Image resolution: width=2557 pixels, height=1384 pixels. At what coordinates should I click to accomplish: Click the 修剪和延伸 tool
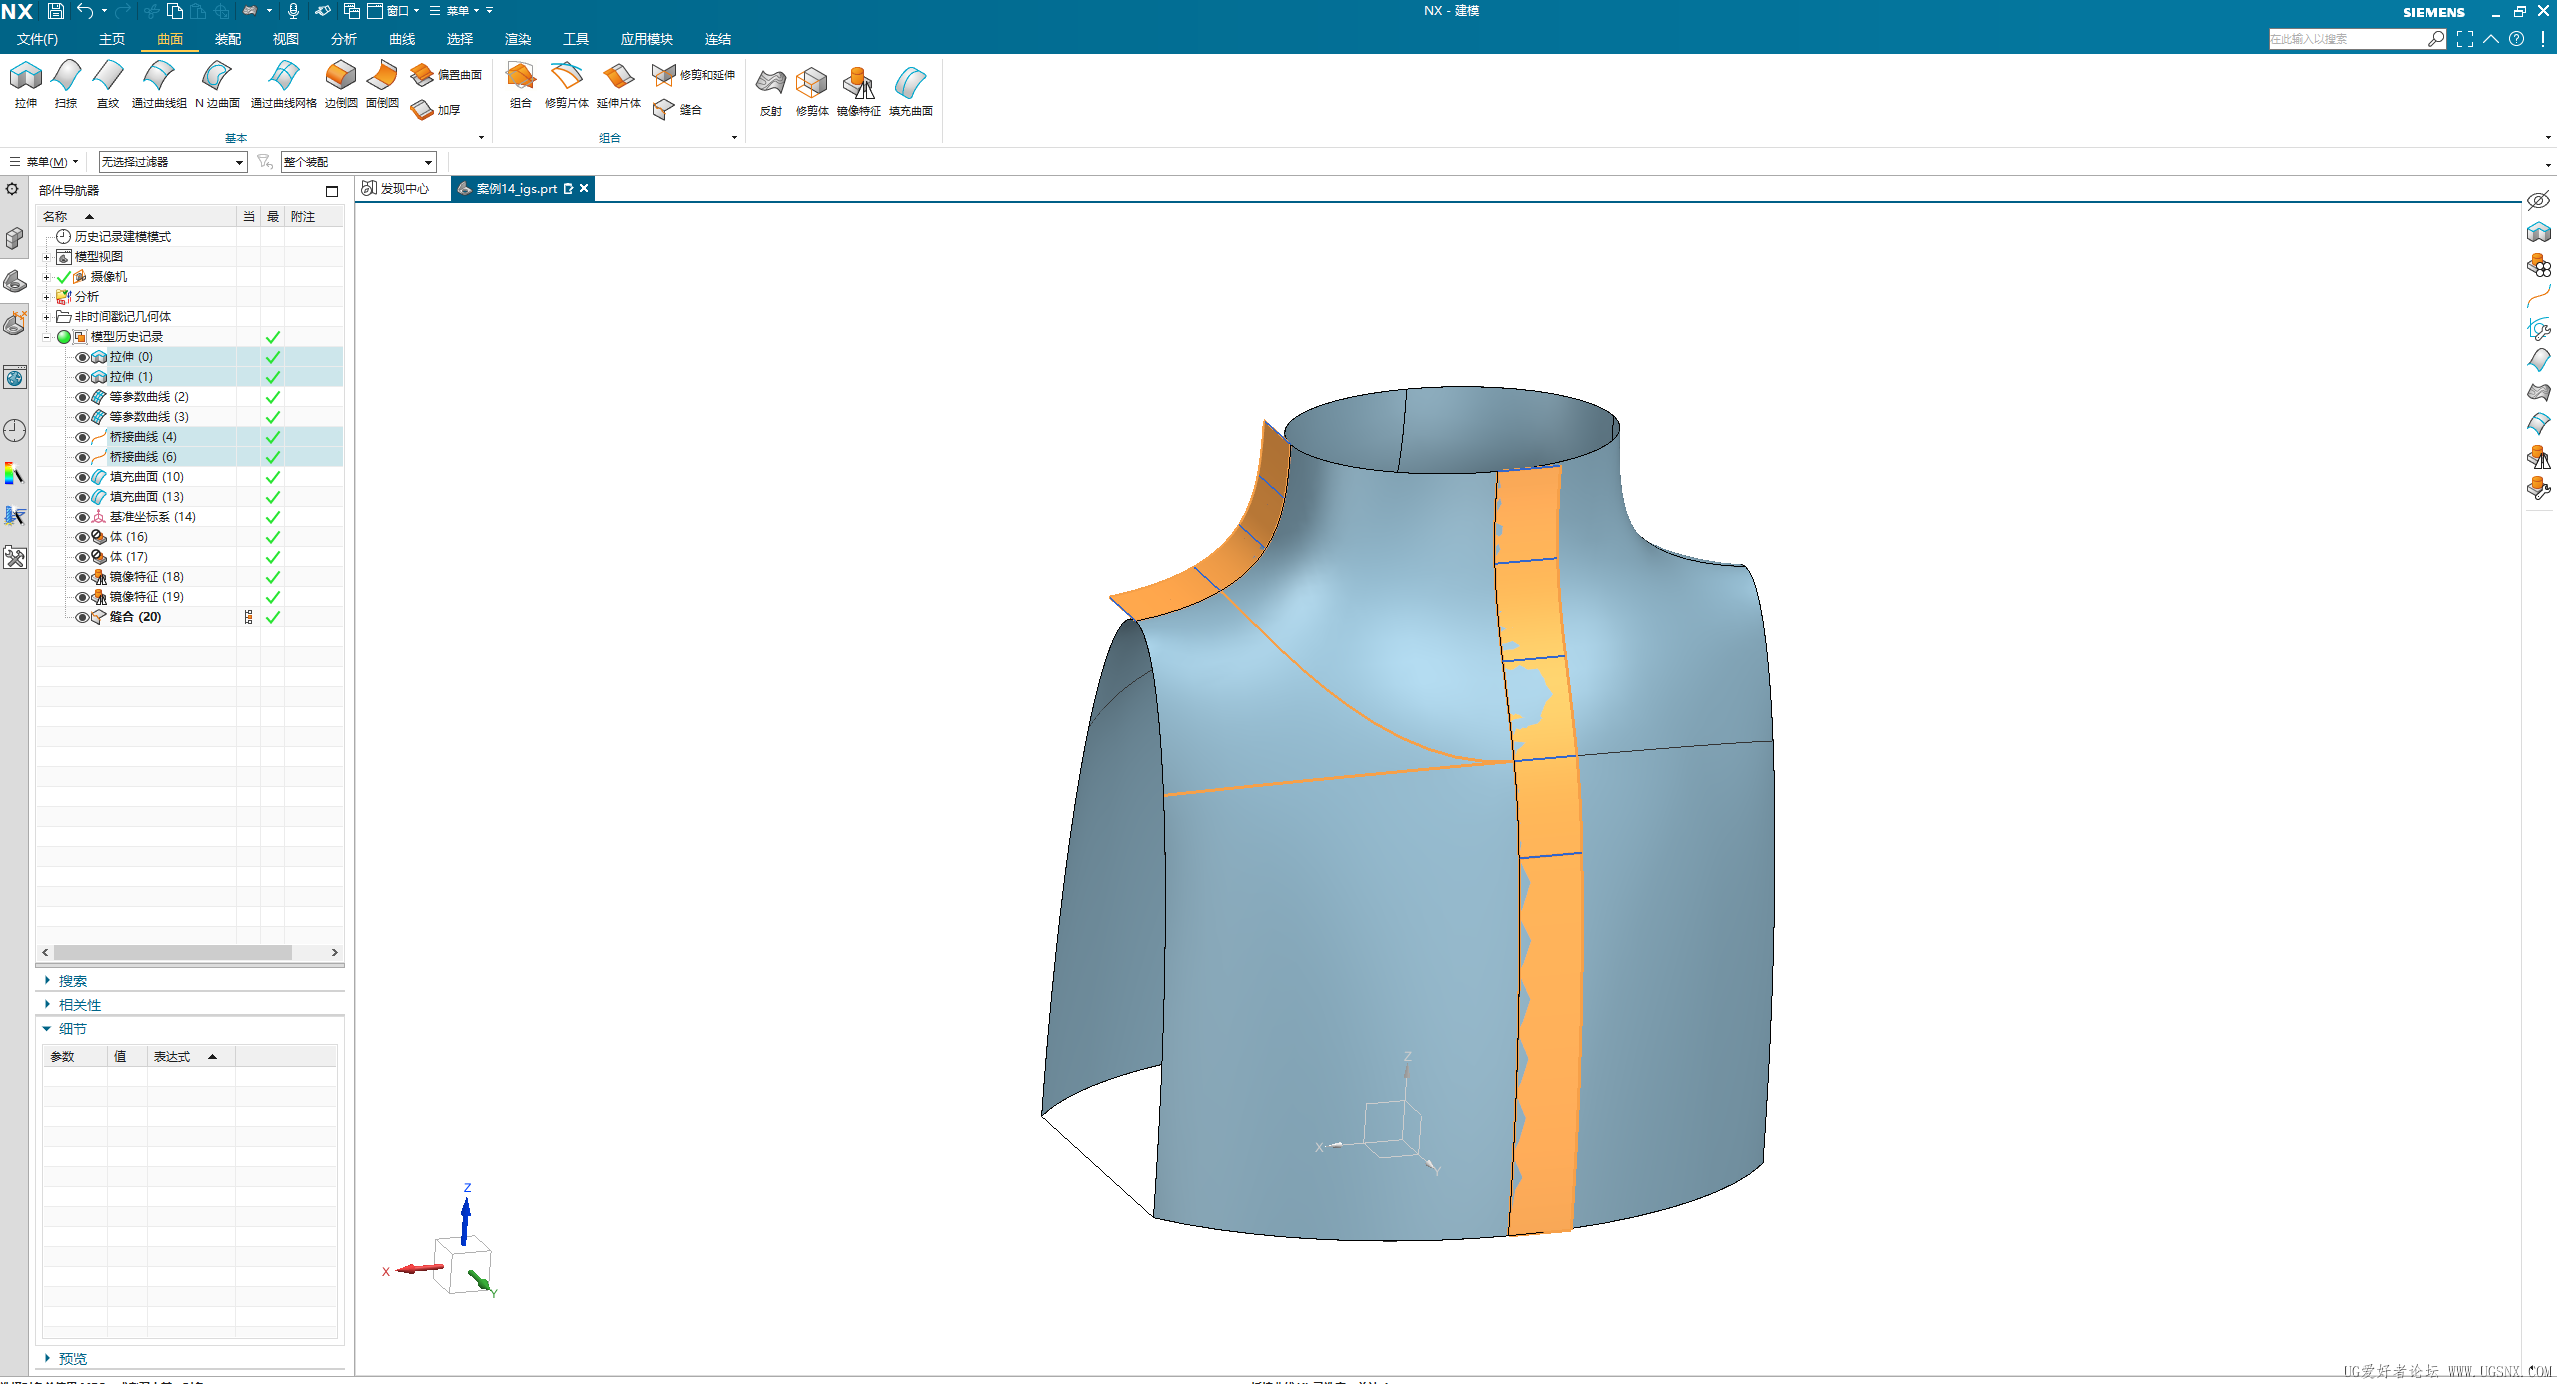click(693, 75)
